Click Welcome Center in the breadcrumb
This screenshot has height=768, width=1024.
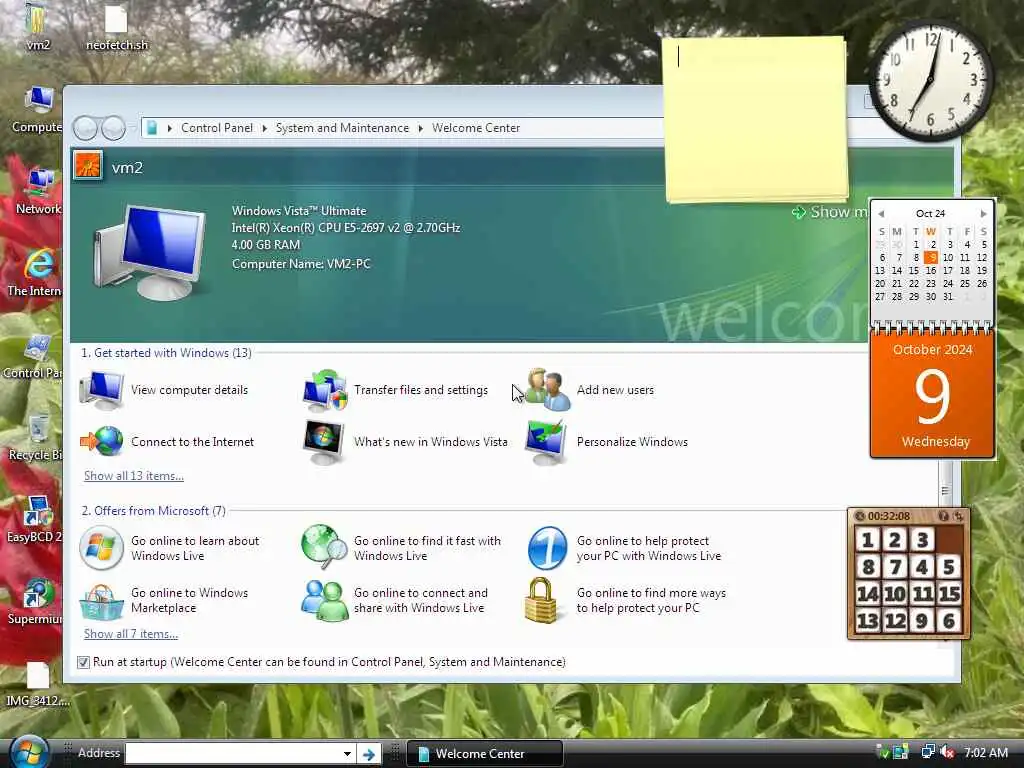coord(476,128)
